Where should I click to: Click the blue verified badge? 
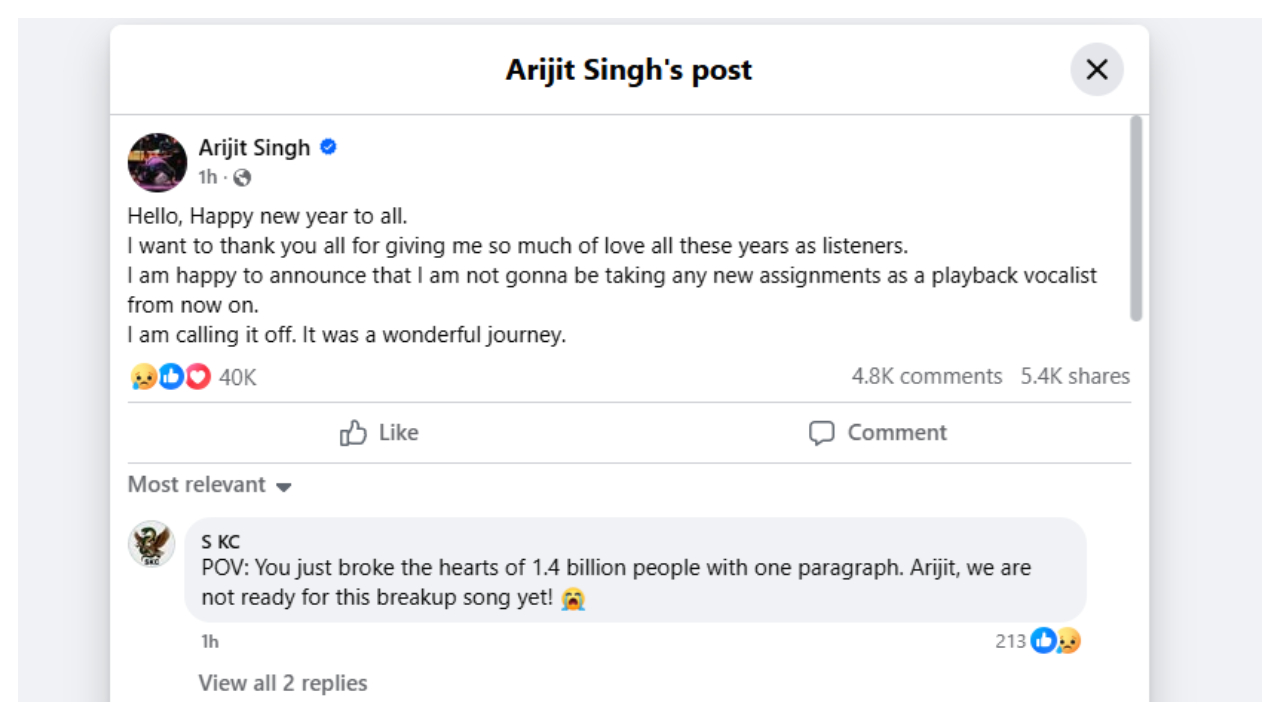tap(328, 147)
